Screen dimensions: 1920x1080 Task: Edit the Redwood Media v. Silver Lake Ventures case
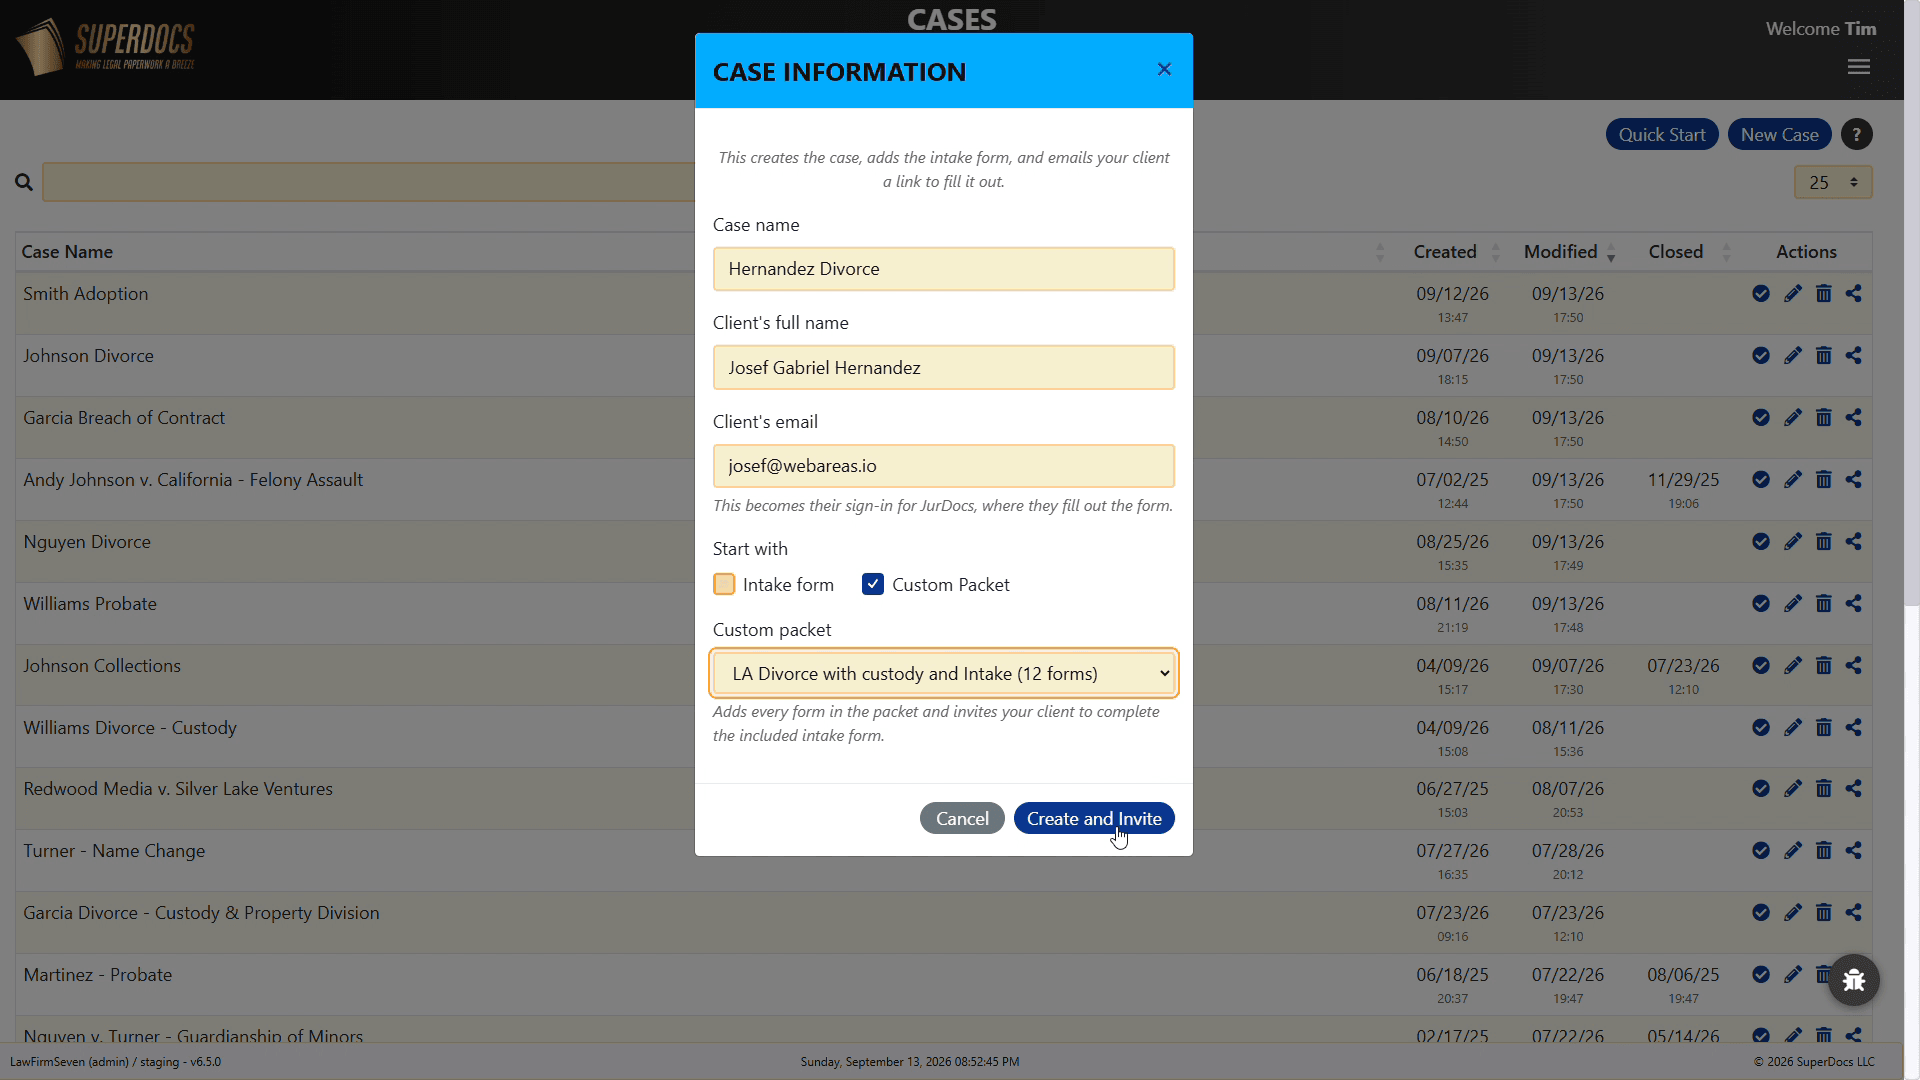[1793, 788]
